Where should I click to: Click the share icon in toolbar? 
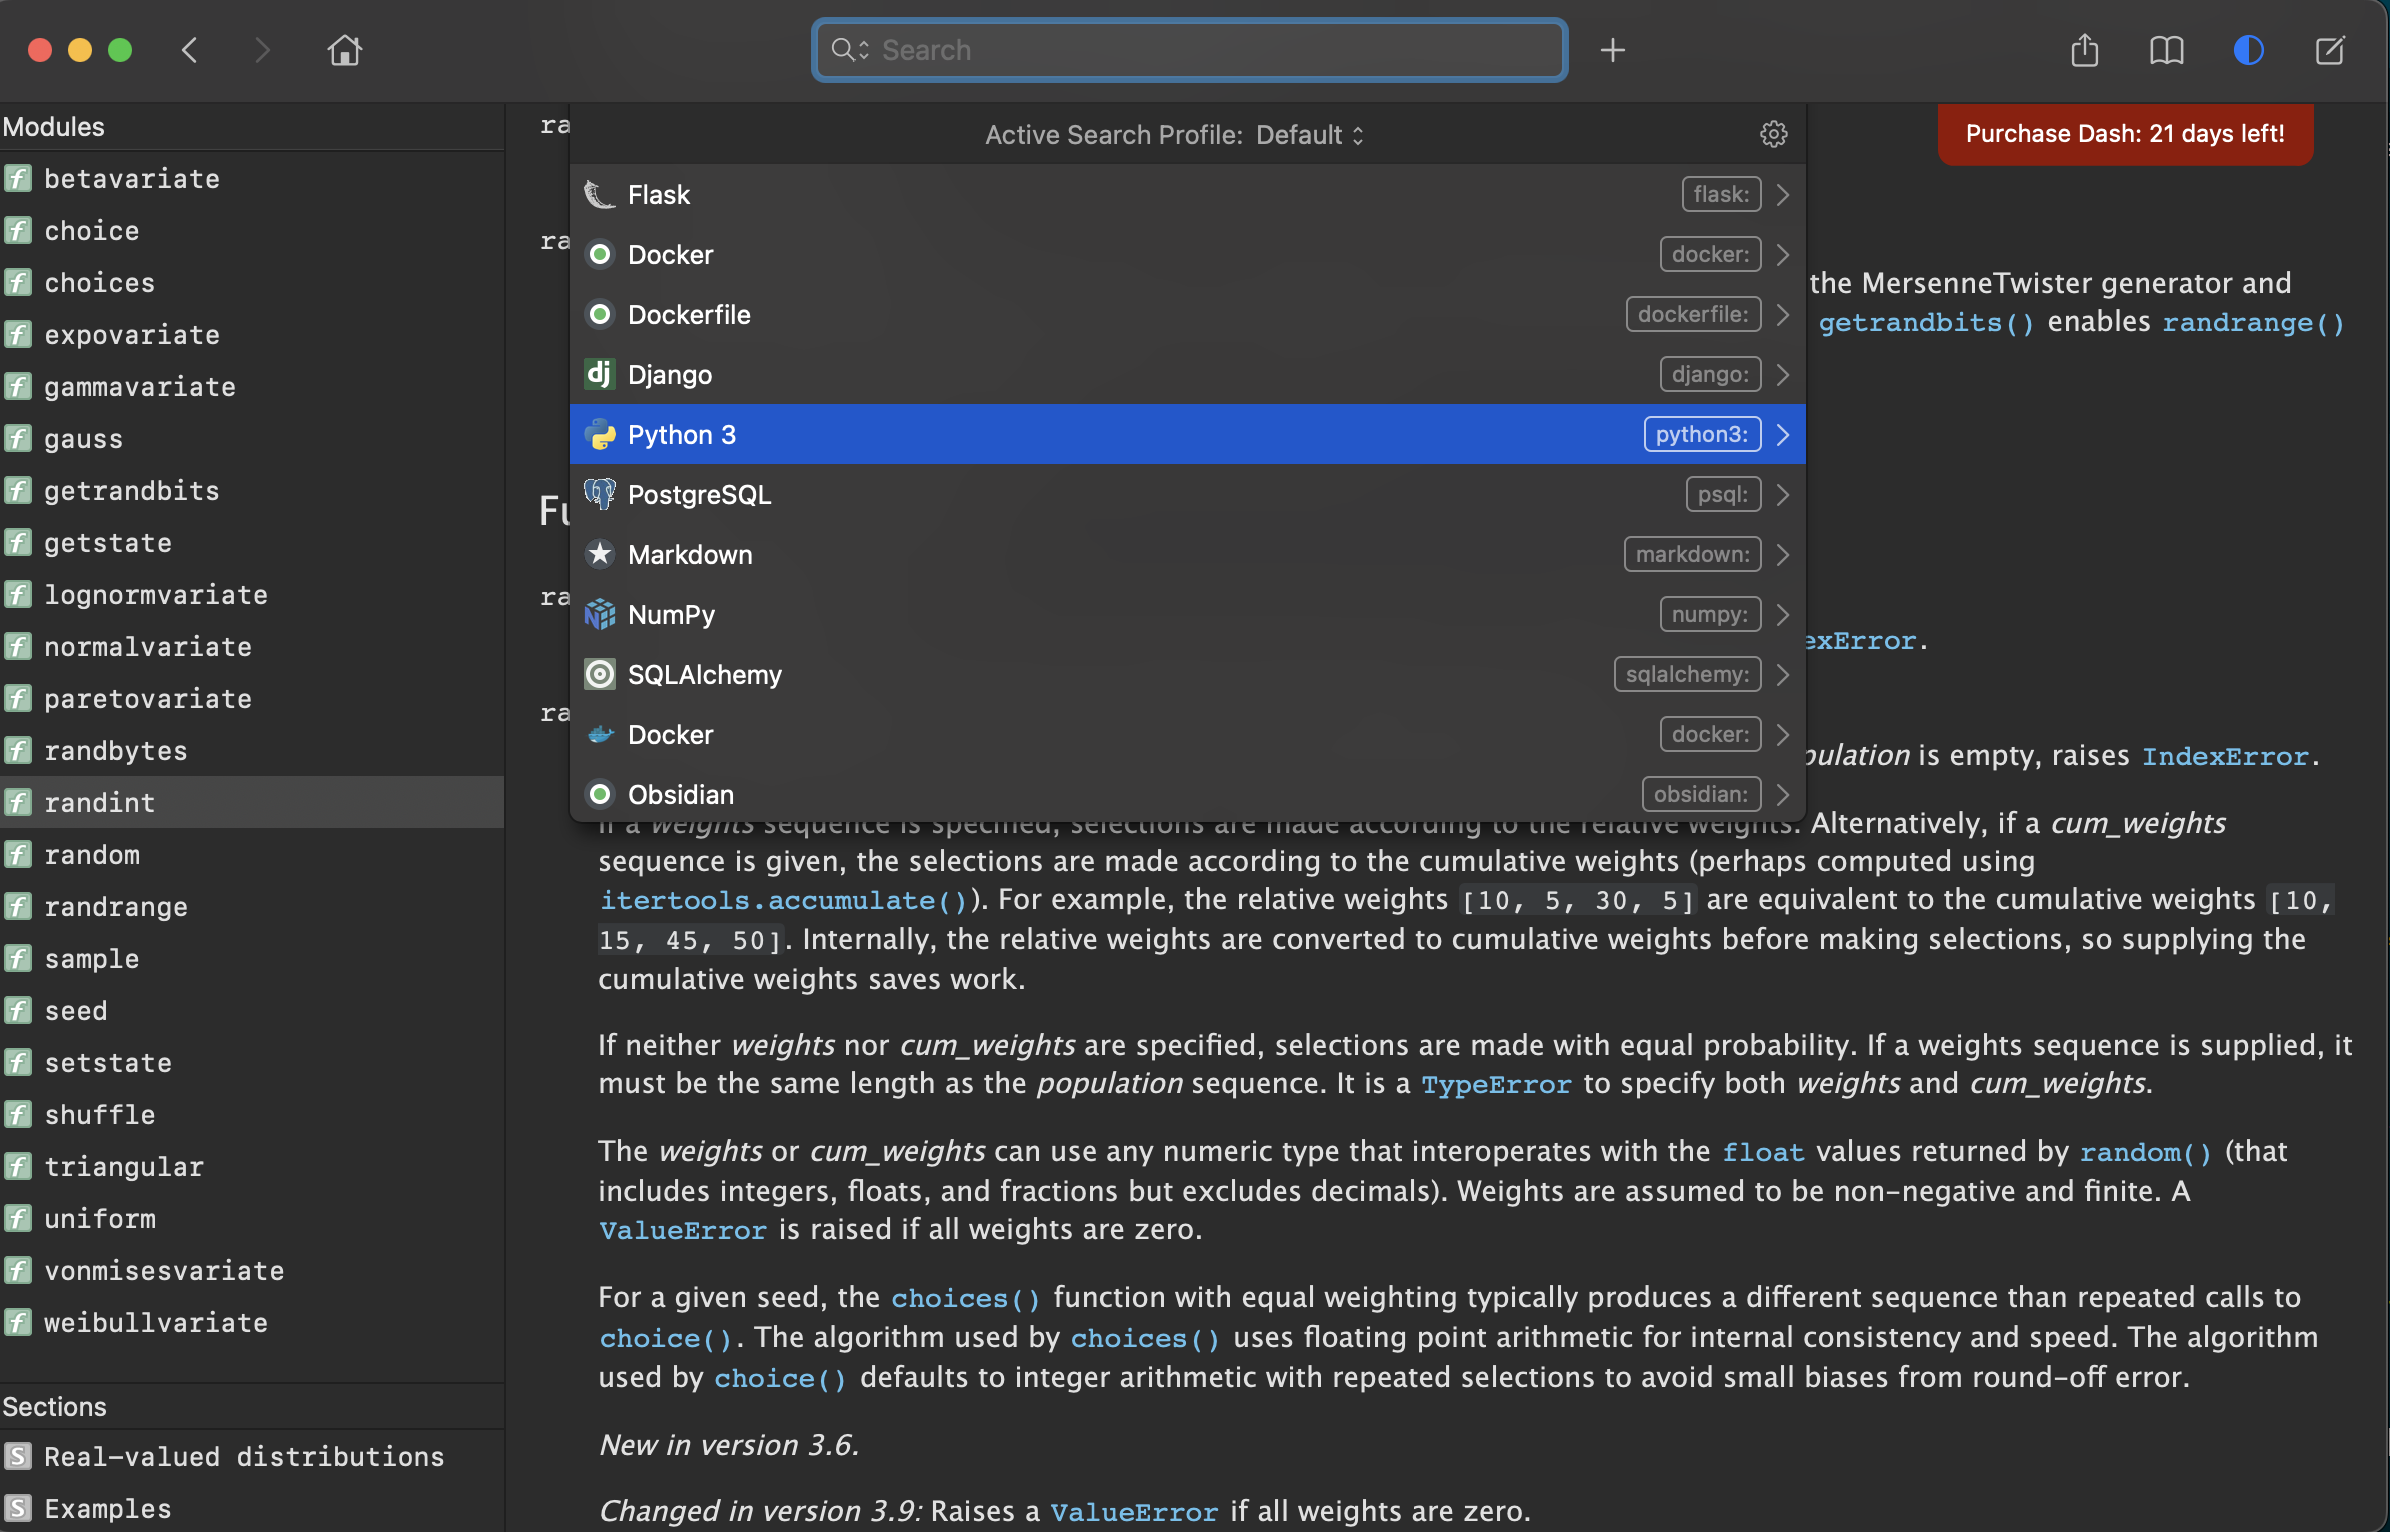[2084, 50]
